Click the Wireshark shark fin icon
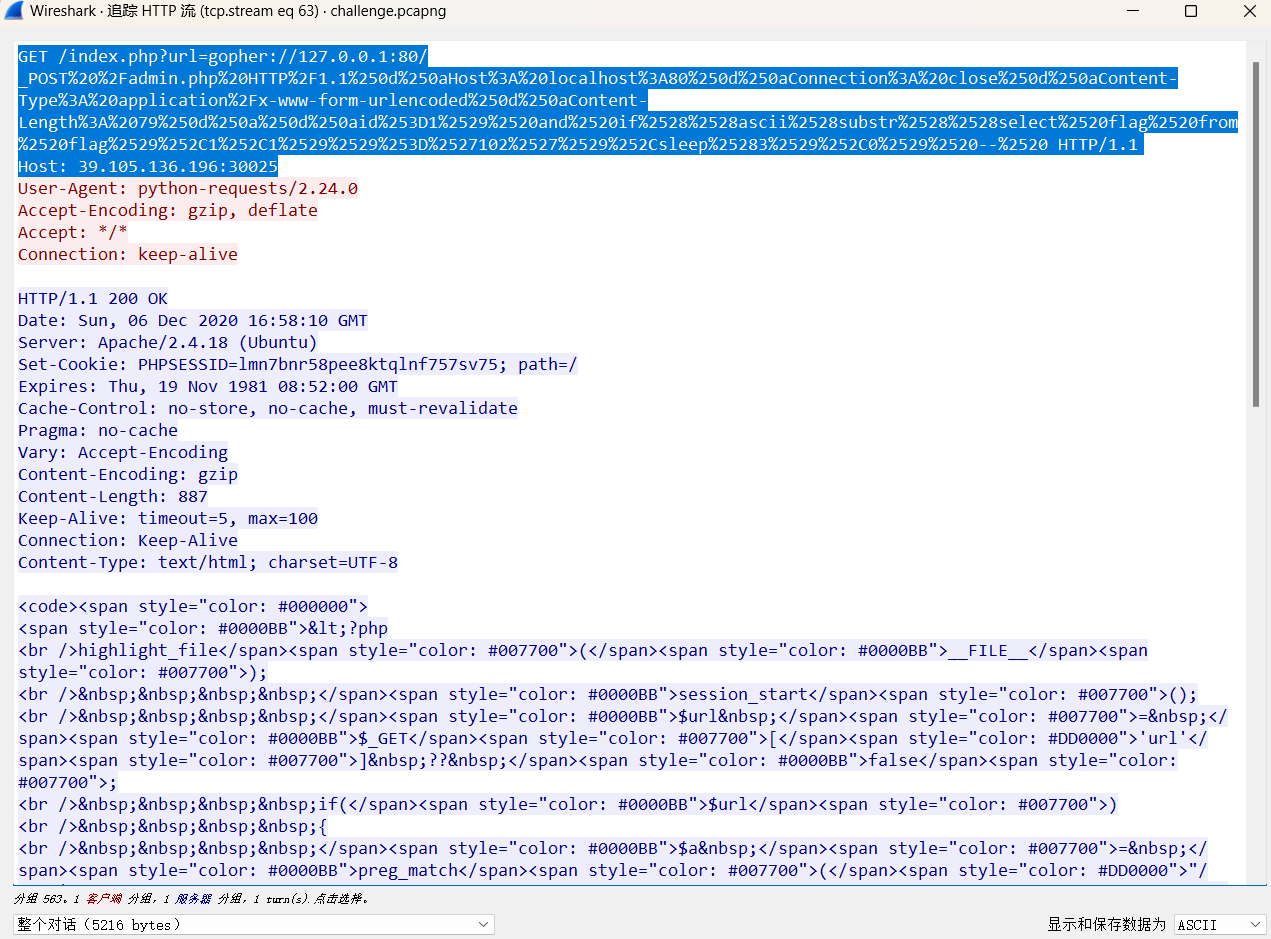Screen dimensions: 1271x939 (15, 12)
